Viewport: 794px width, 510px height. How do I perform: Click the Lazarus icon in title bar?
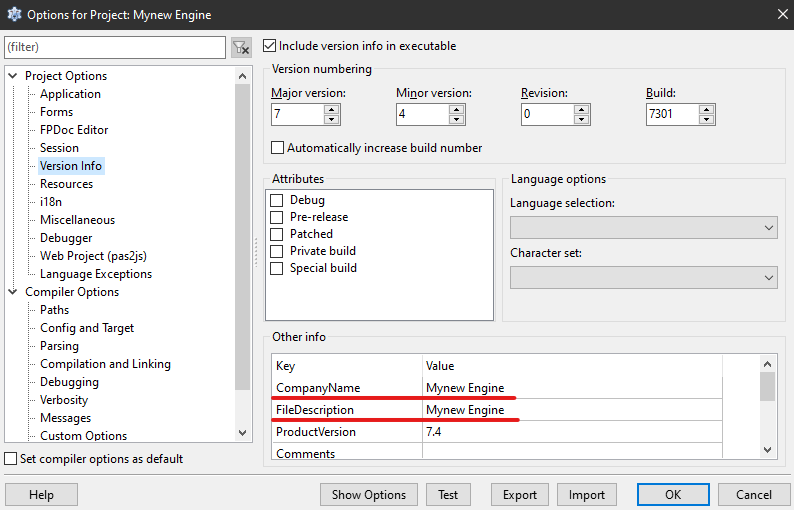pyautogui.click(x=14, y=15)
